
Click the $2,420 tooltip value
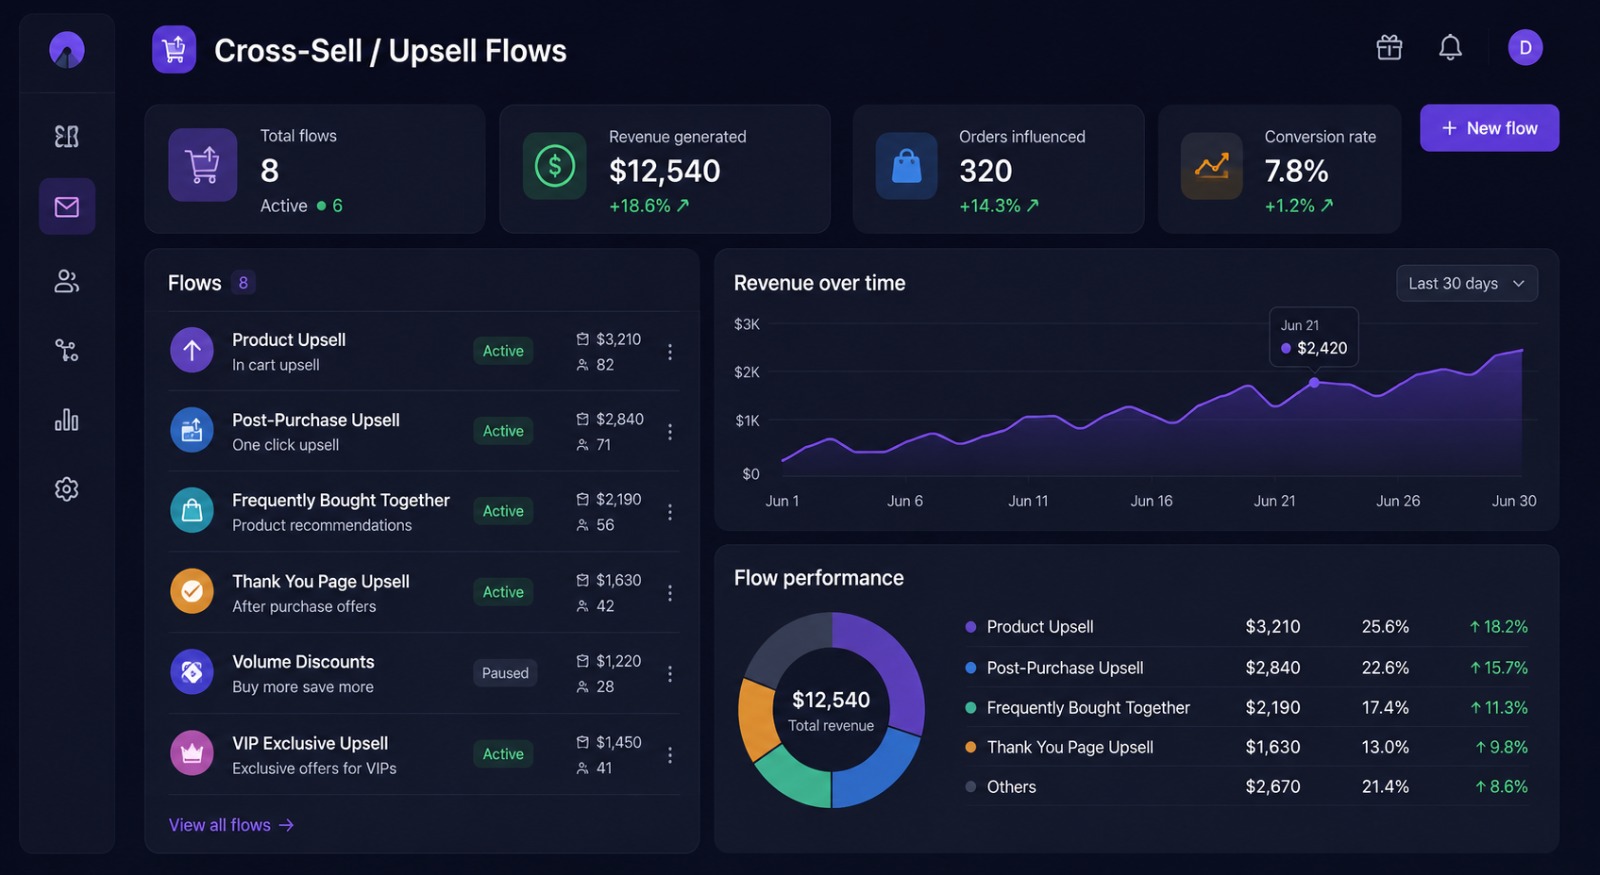pyautogui.click(x=1322, y=348)
